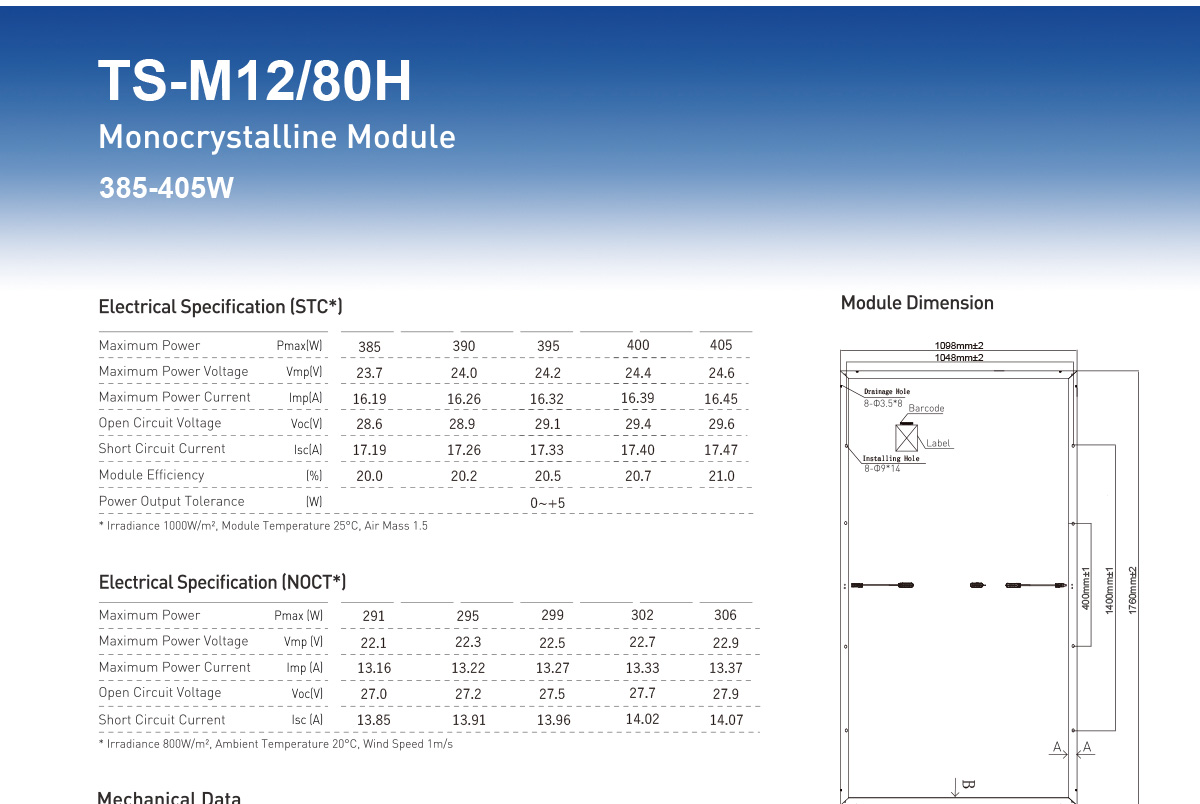Click the 390 Pmax value
1200x804 pixels.
point(464,346)
